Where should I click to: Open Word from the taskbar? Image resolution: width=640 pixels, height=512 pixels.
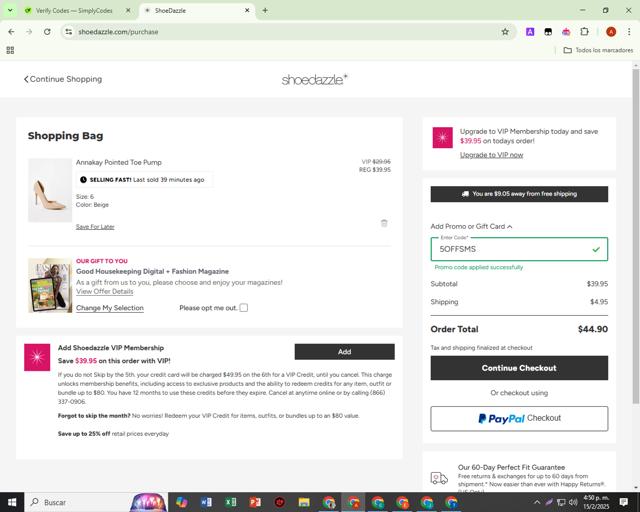(206, 502)
